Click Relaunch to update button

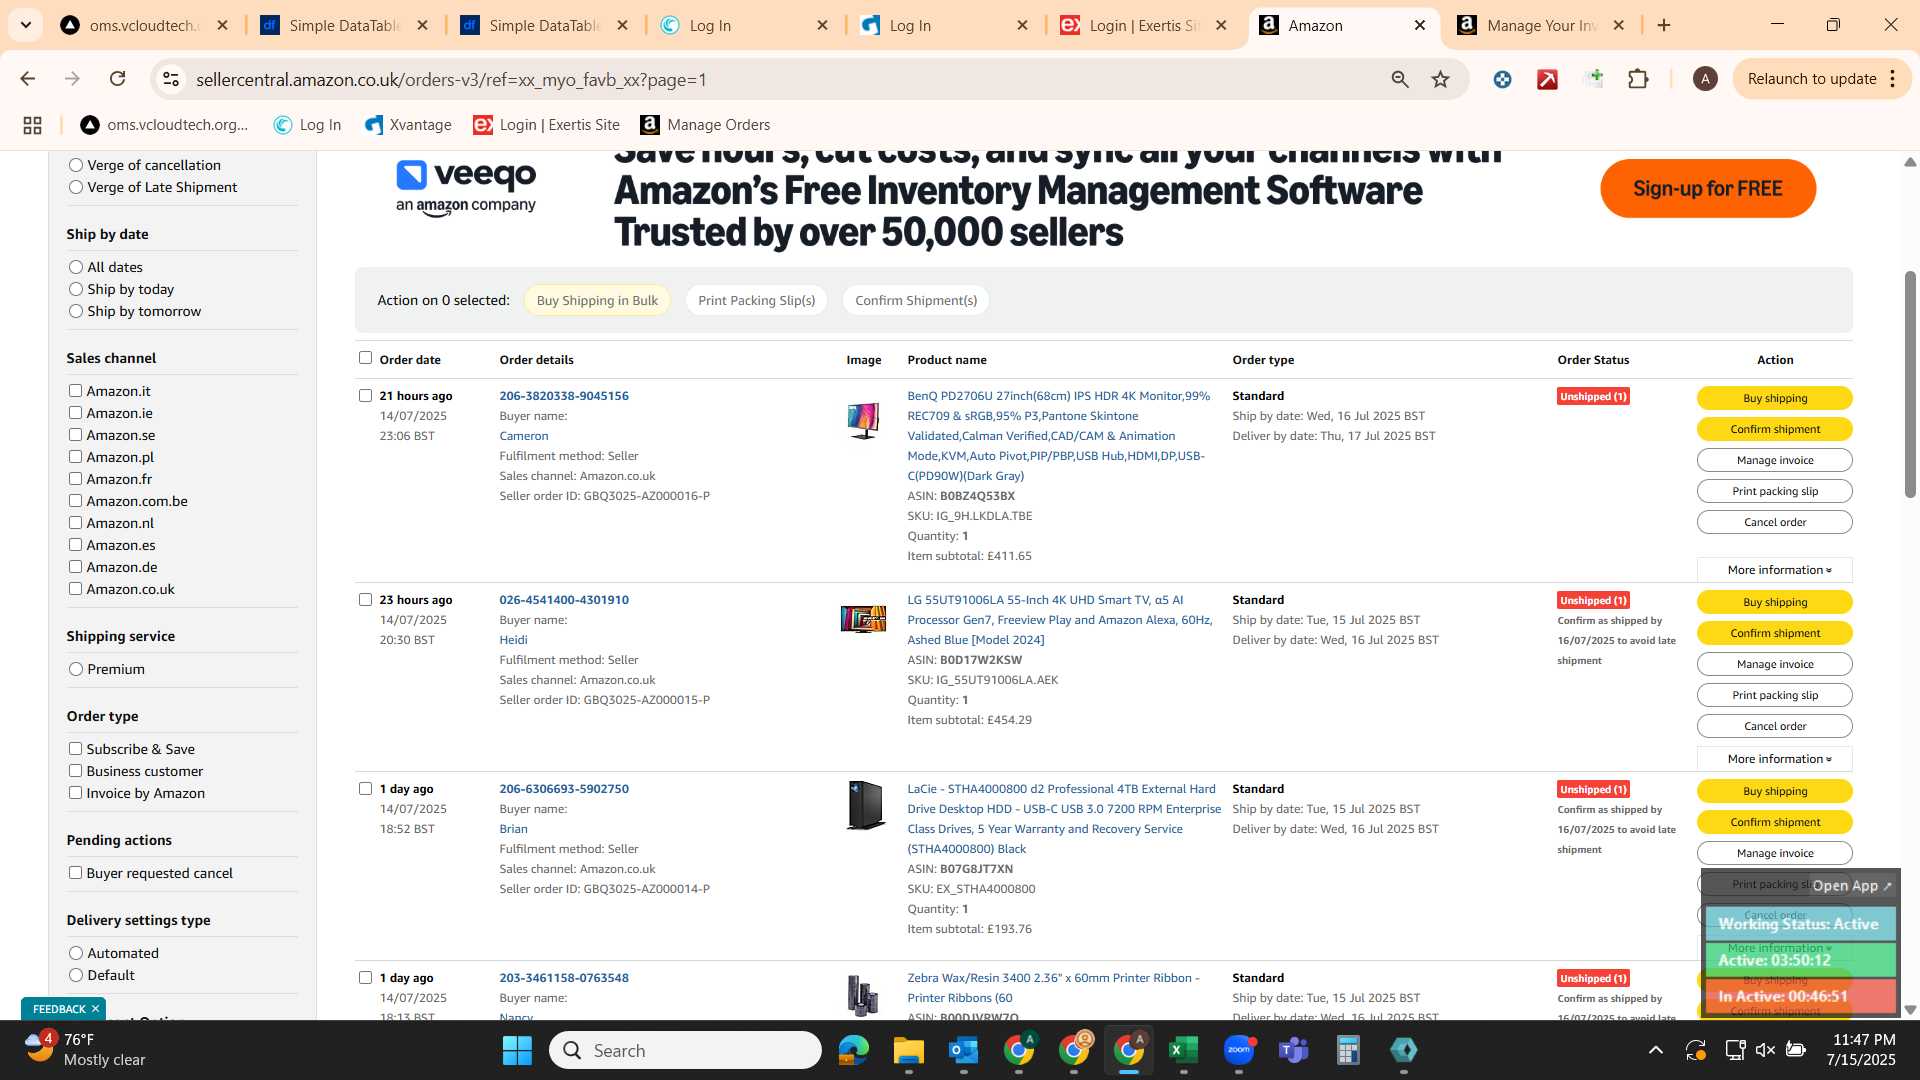[1812, 79]
